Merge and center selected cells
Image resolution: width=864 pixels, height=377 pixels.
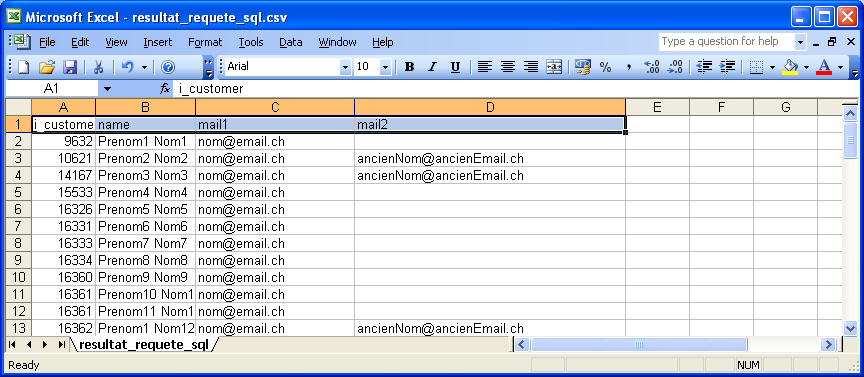point(554,67)
